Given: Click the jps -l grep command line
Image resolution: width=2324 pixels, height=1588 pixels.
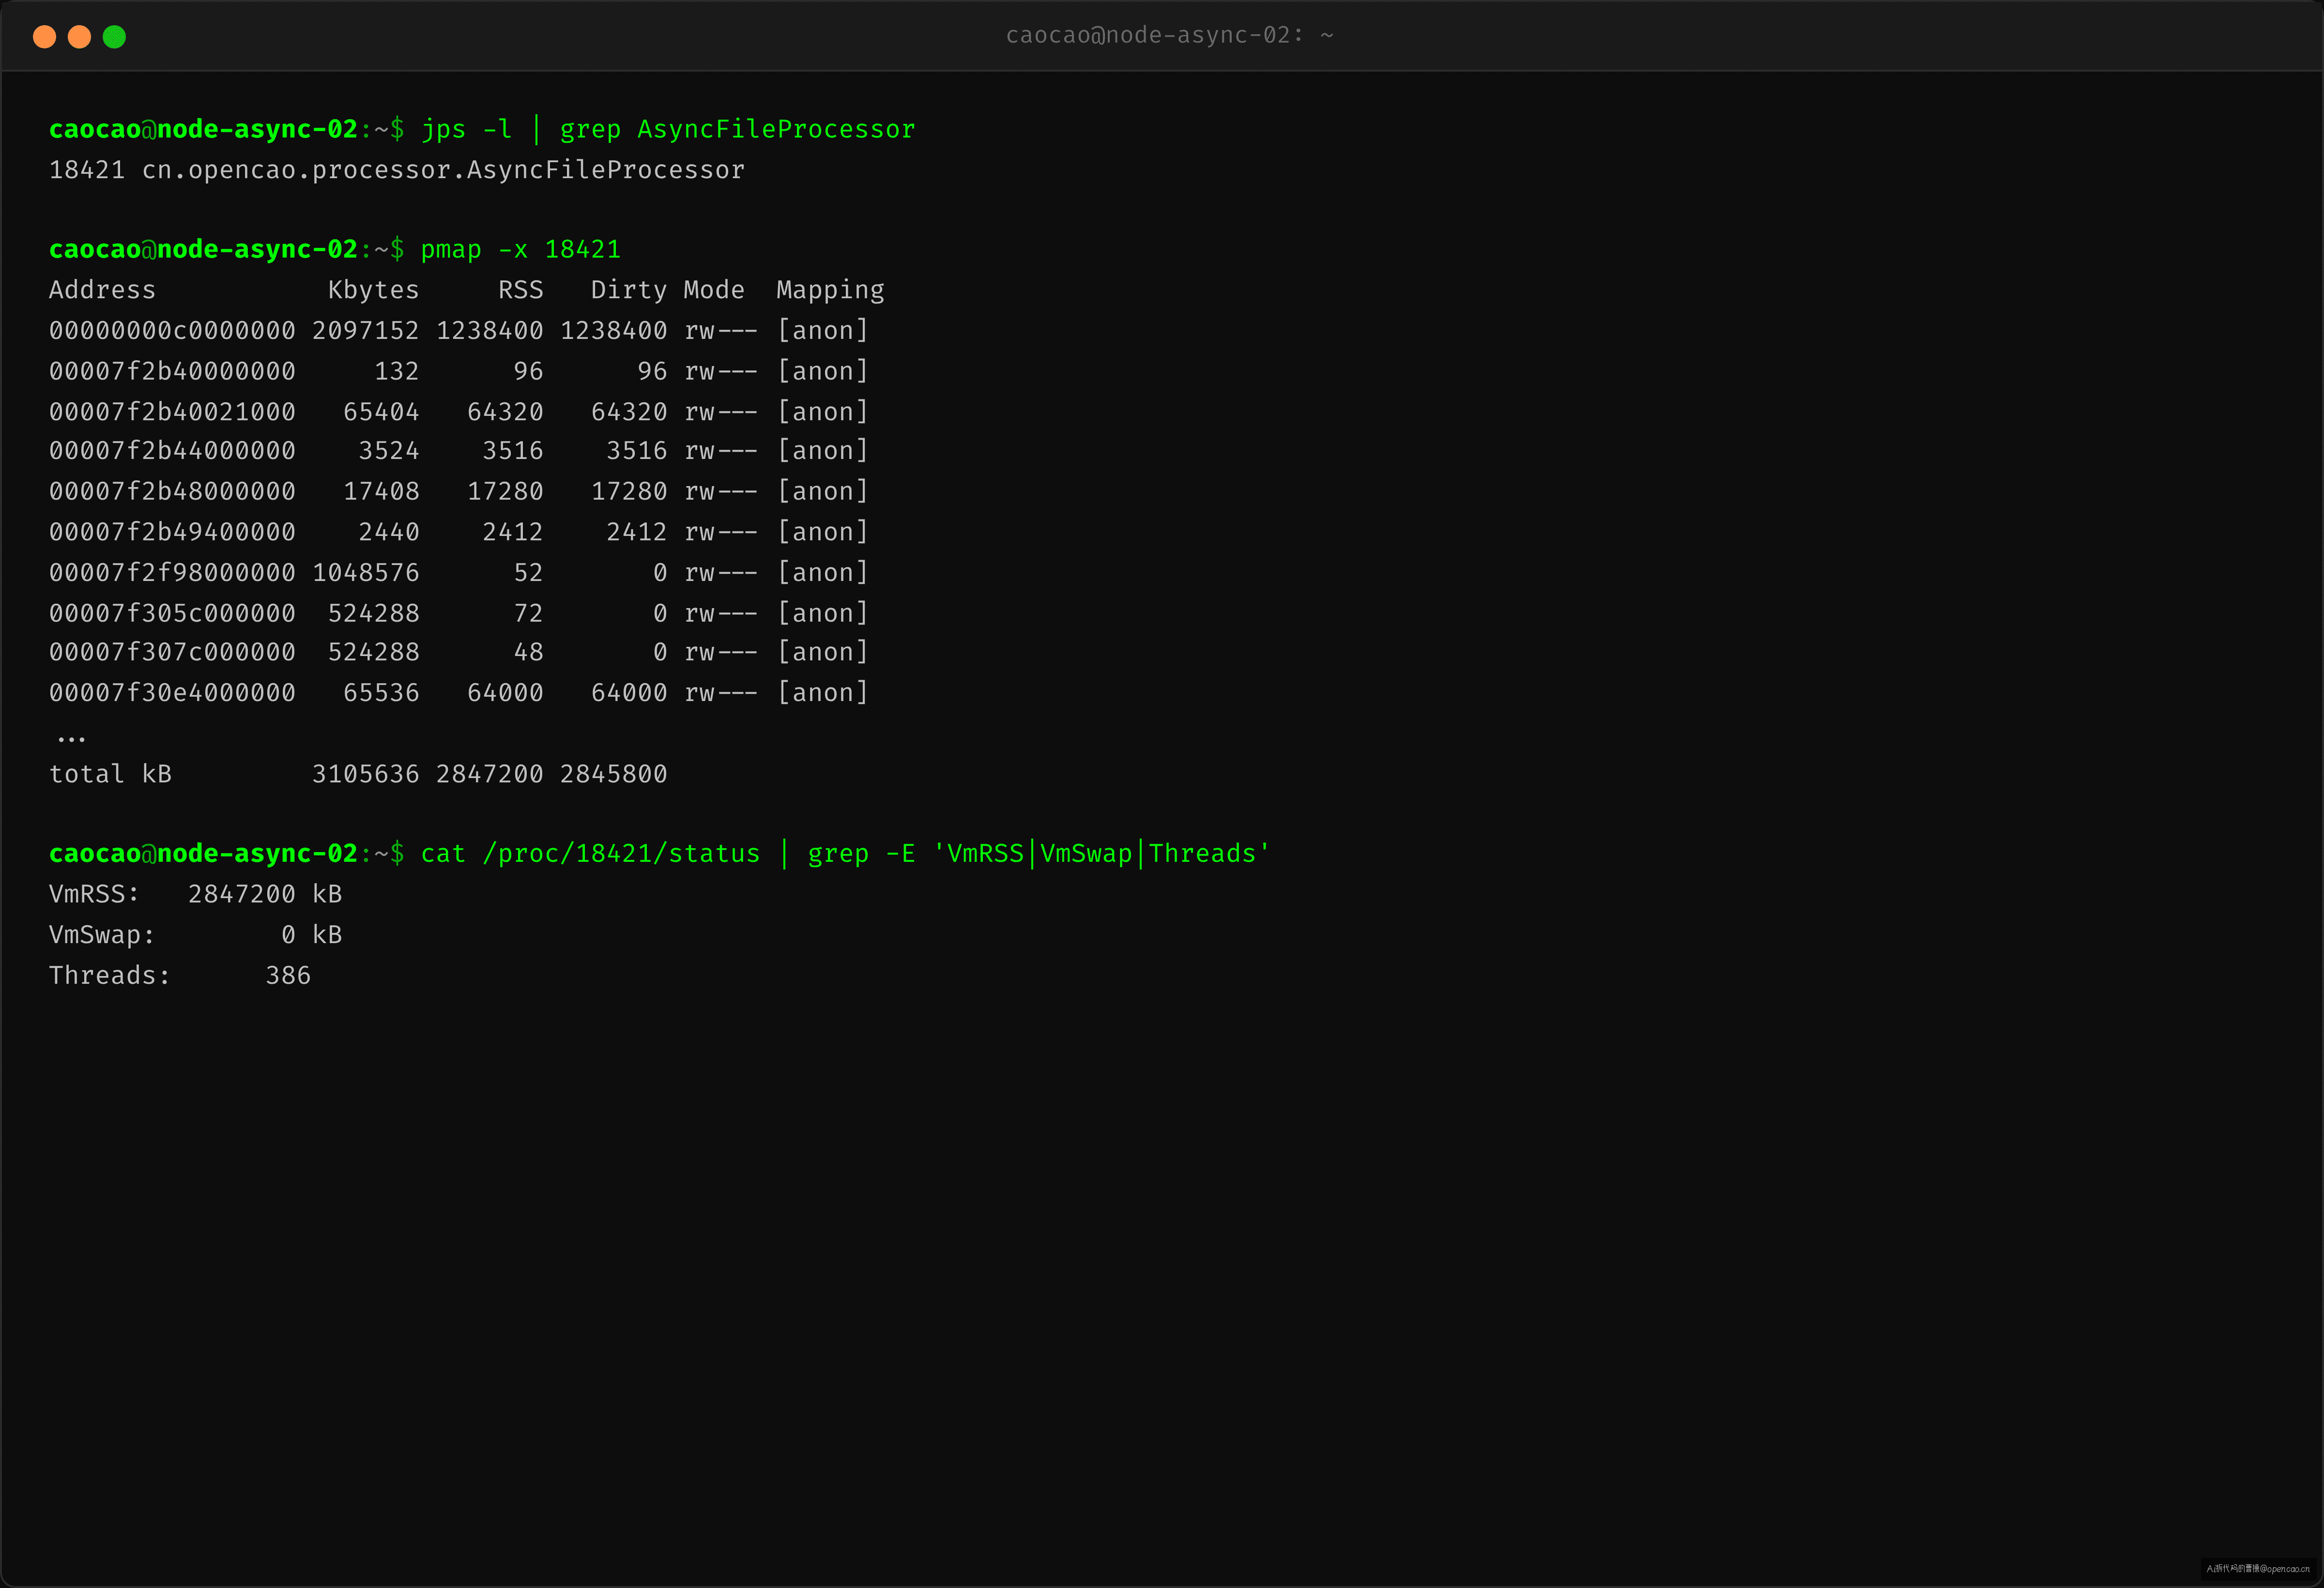Looking at the screenshot, I should [668, 129].
